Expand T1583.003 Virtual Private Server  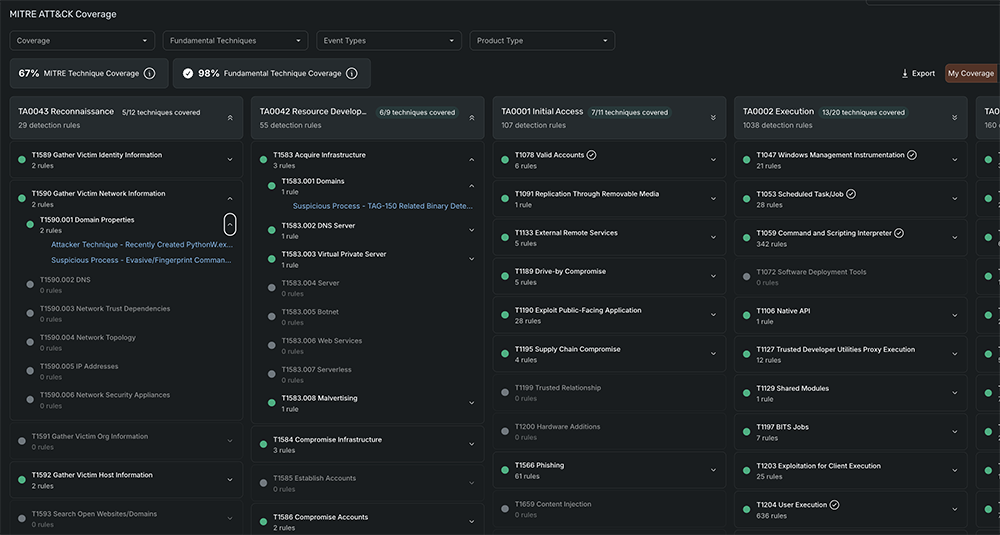[472, 259]
